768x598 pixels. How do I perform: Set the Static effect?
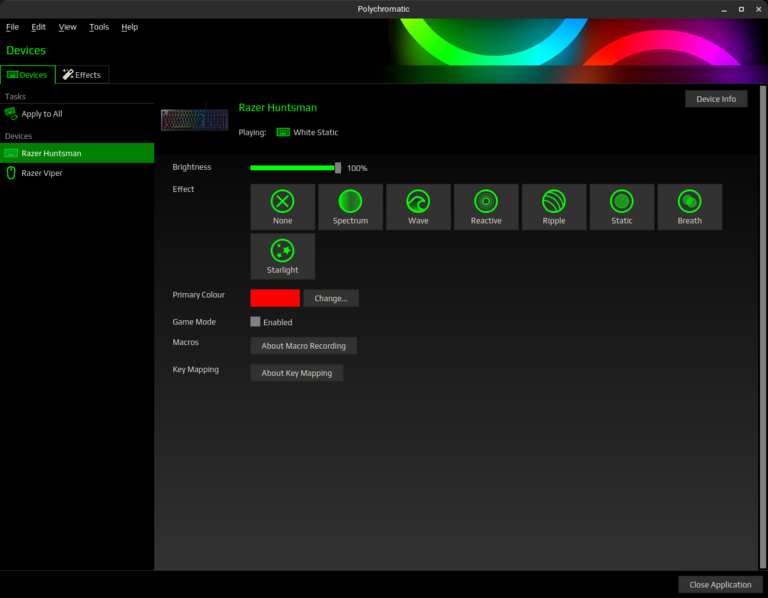coord(622,207)
